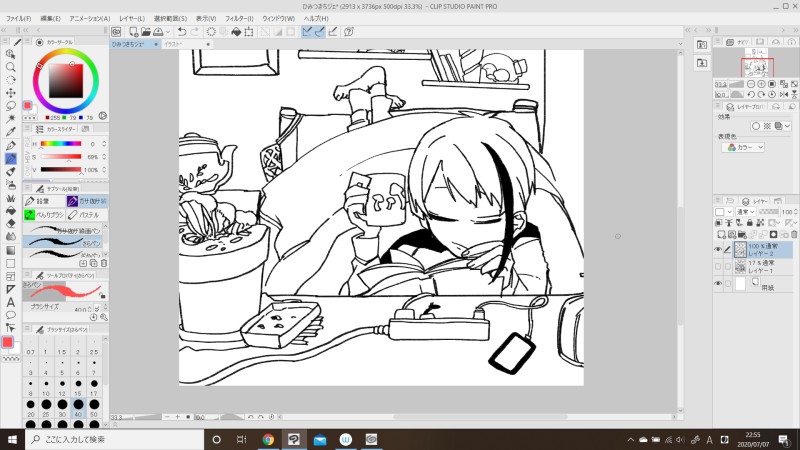The width and height of the screenshot is (800, 450).
Task: Select the Lasso selection tool
Action: point(11,106)
